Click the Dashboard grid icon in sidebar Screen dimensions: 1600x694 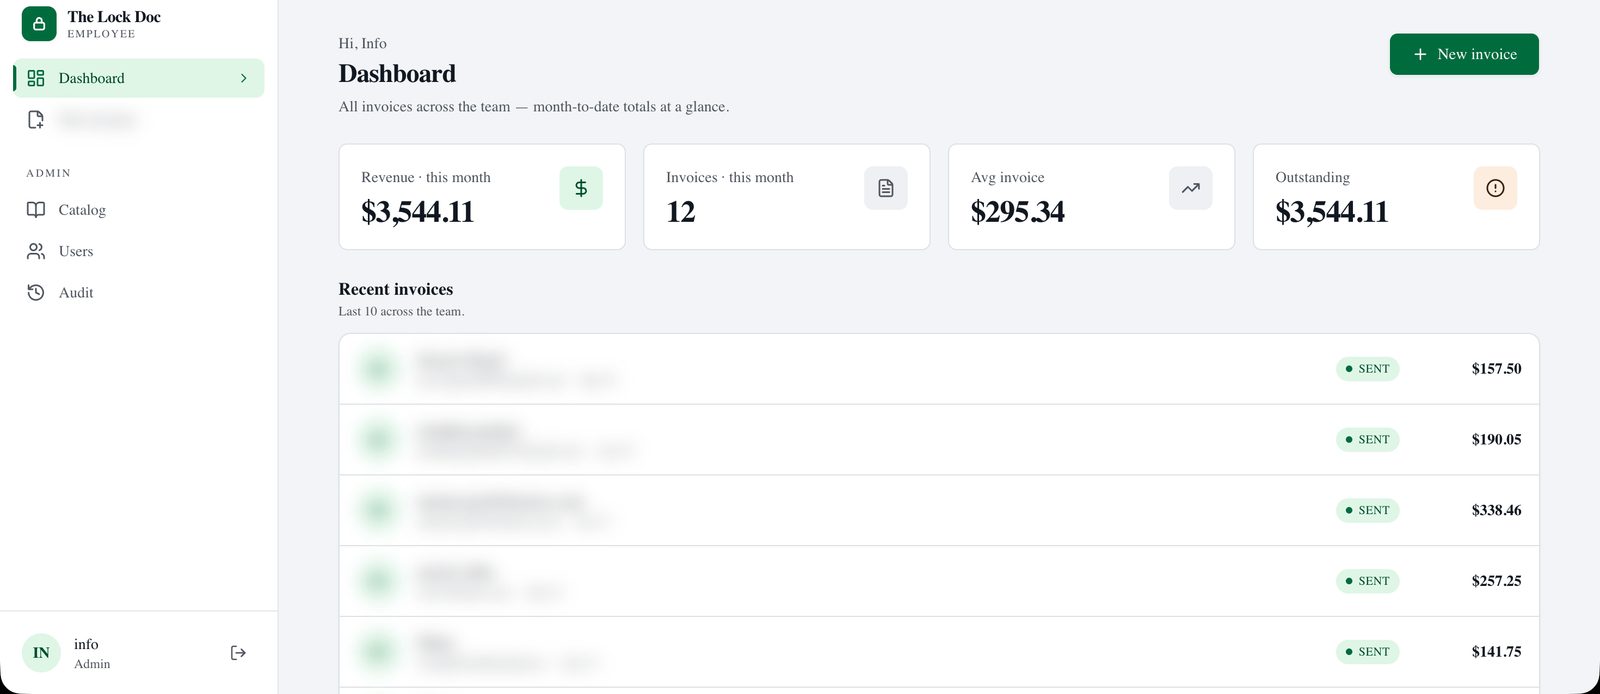coord(36,78)
